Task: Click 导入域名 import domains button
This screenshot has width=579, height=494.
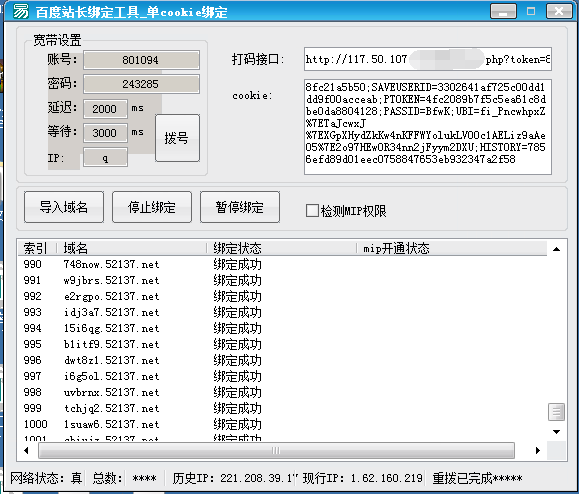Action: [x=64, y=207]
